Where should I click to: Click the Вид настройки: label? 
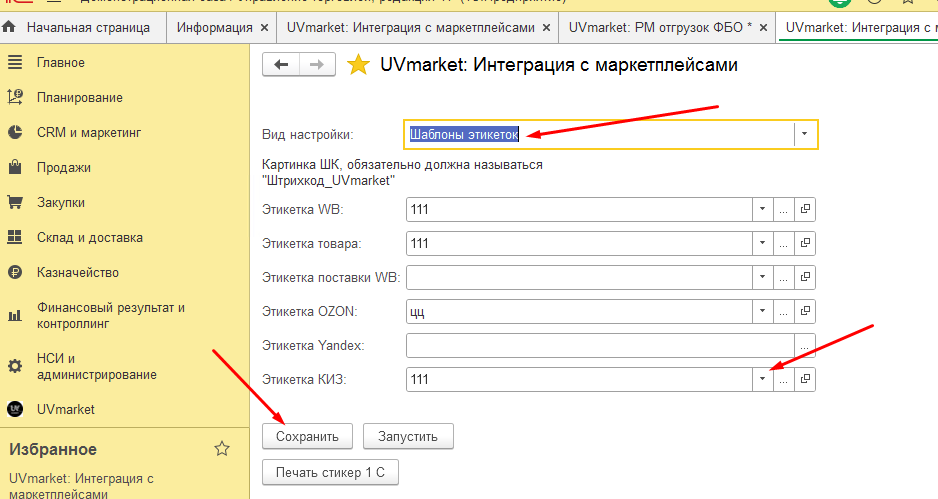coord(307,135)
